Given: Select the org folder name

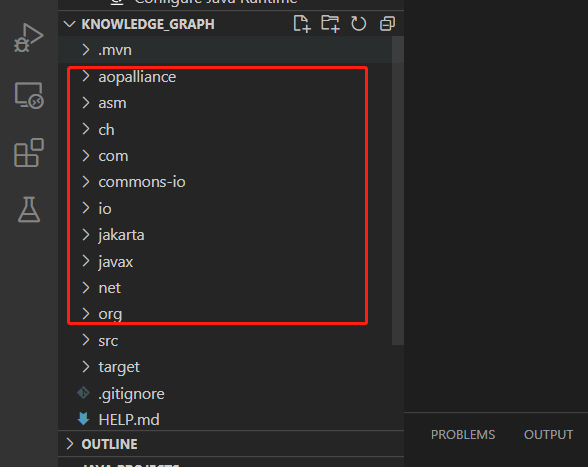Looking at the screenshot, I should (x=110, y=315).
